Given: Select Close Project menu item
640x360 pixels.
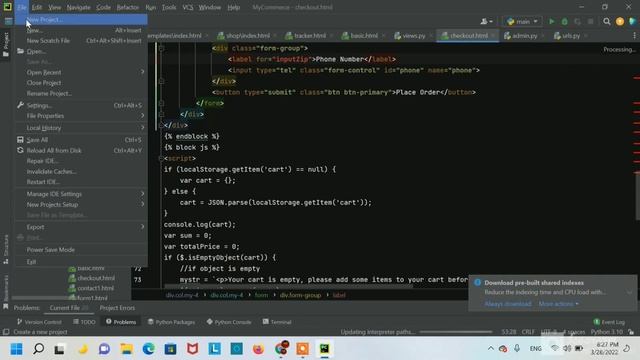Looking at the screenshot, I should point(82,83).
